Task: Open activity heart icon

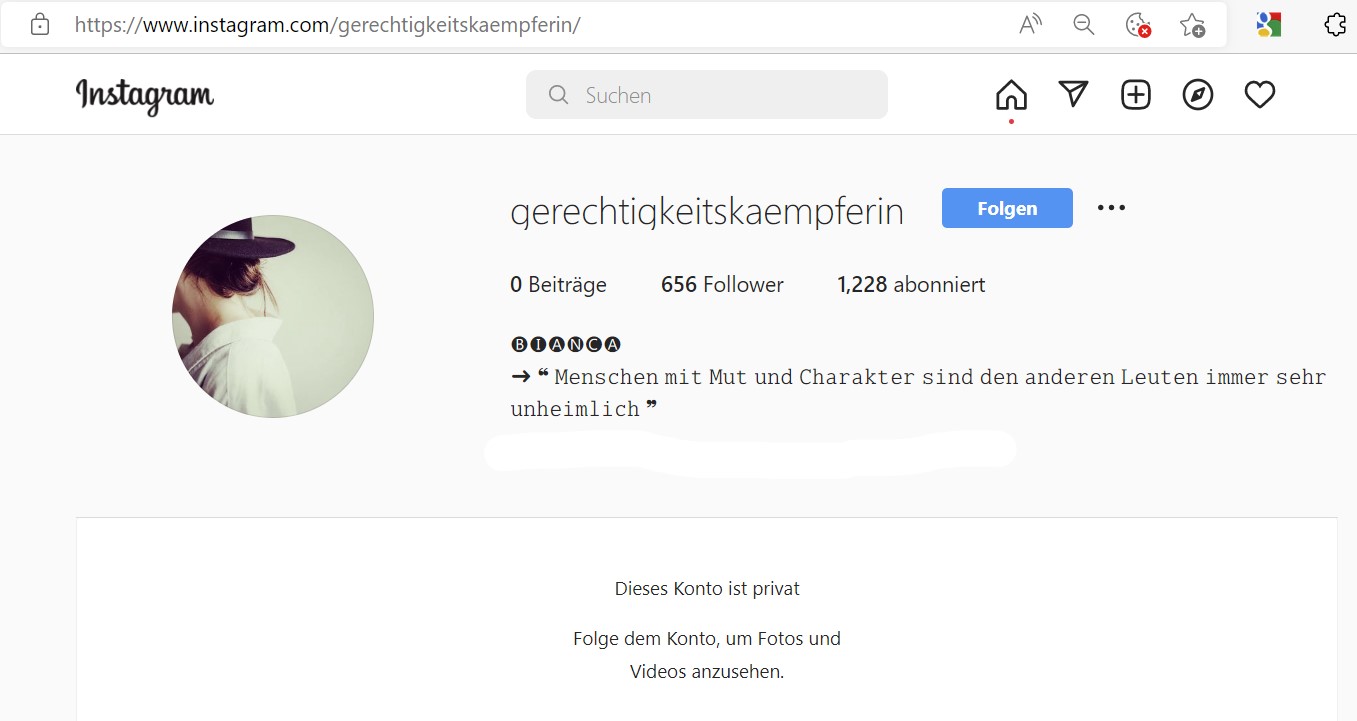Action: click(x=1259, y=95)
